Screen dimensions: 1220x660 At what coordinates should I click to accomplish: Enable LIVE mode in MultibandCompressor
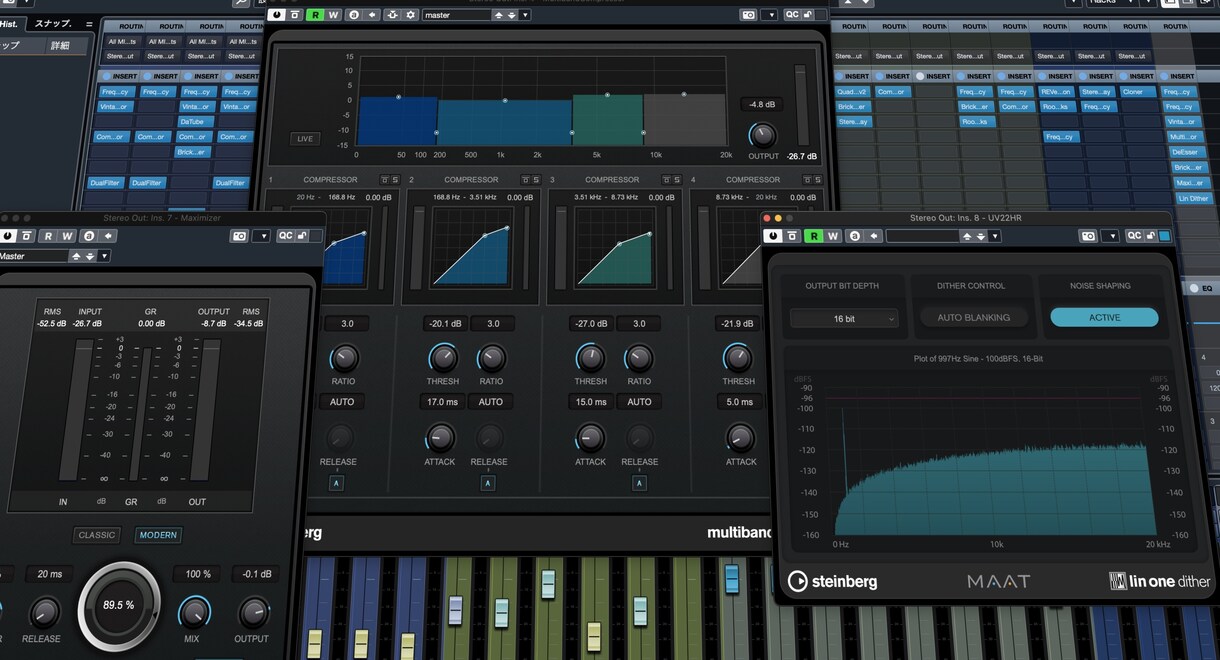click(x=305, y=139)
